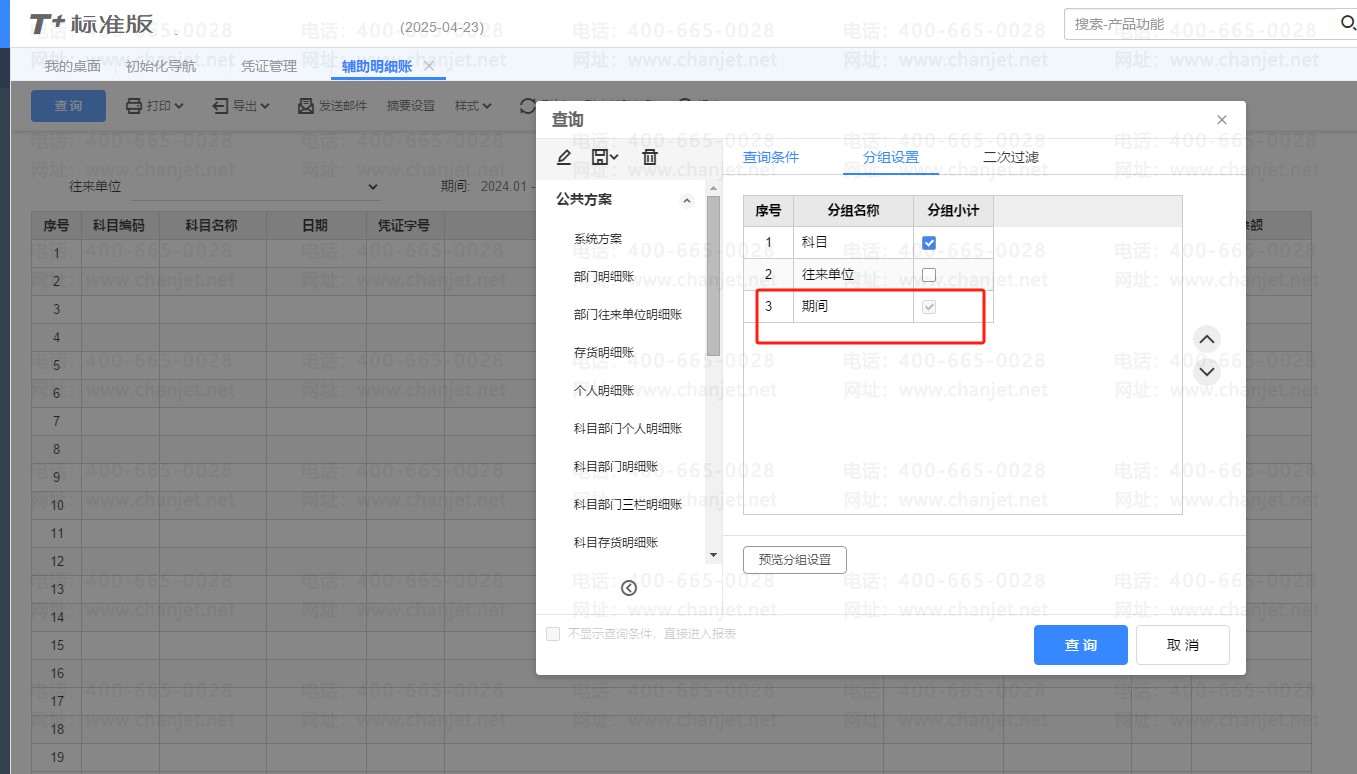The image size is (1357, 774).
Task: Click the blue 查询 button in dialog
Action: (x=1081, y=645)
